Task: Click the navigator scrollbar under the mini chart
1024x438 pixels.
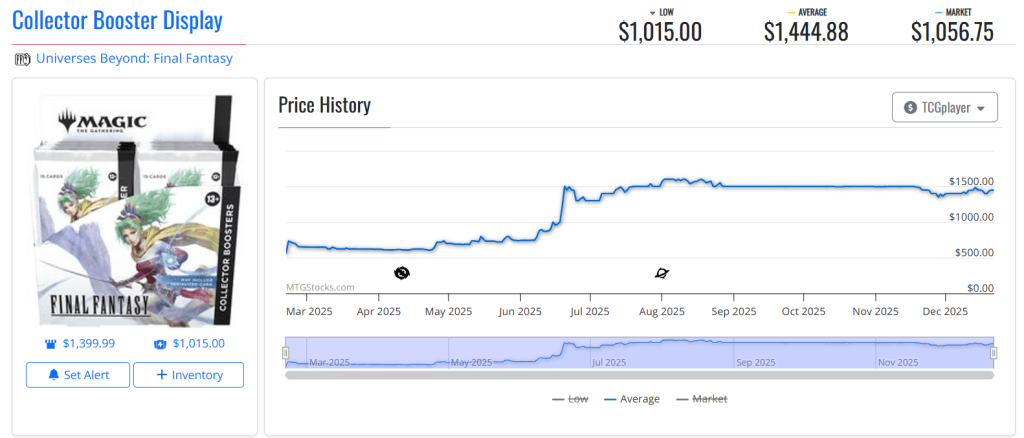Action: (x=639, y=375)
